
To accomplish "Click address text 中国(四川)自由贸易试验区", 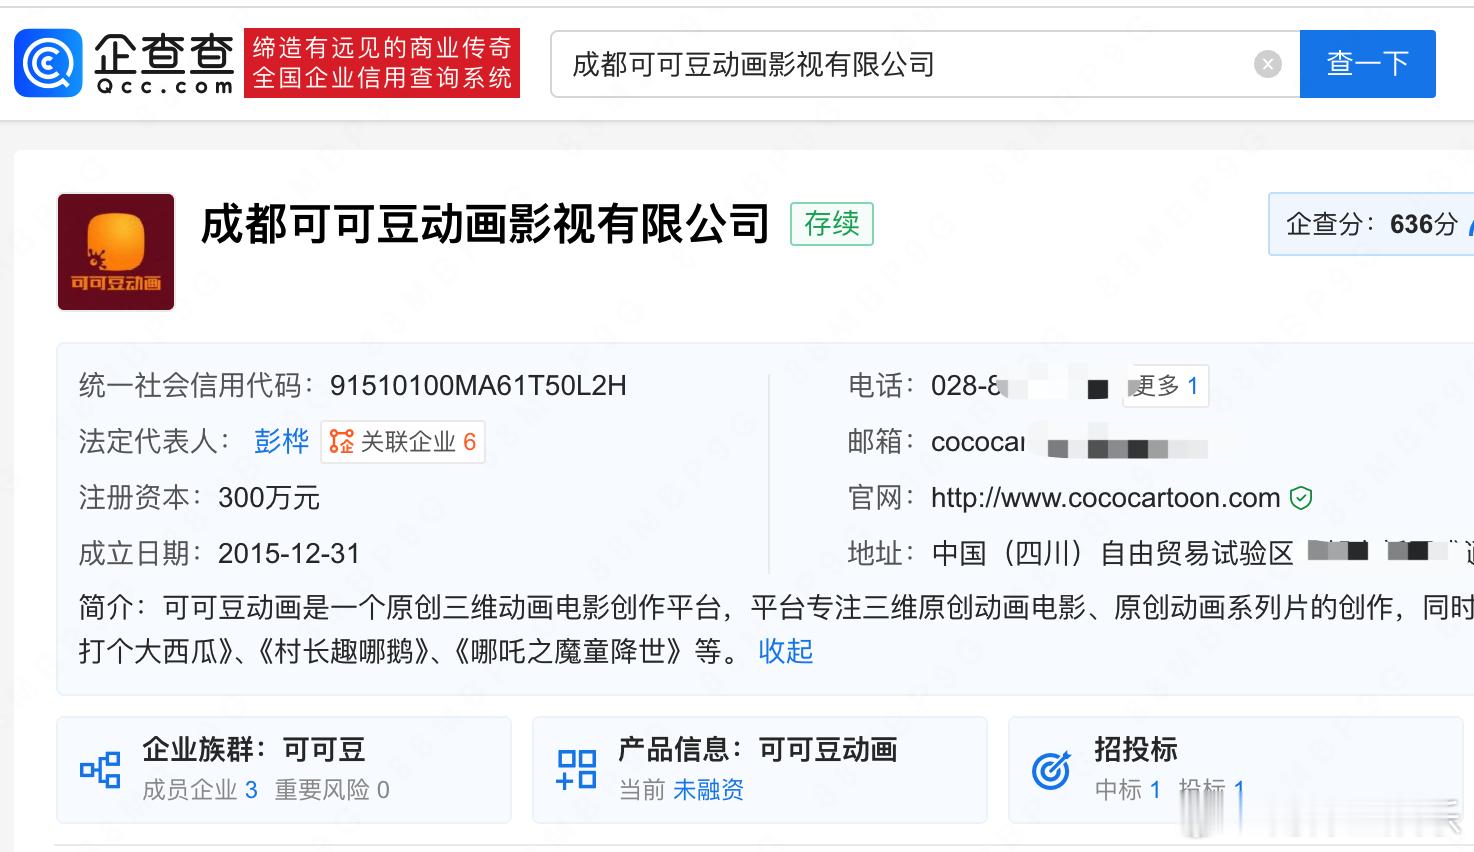I will [x=1113, y=554].
